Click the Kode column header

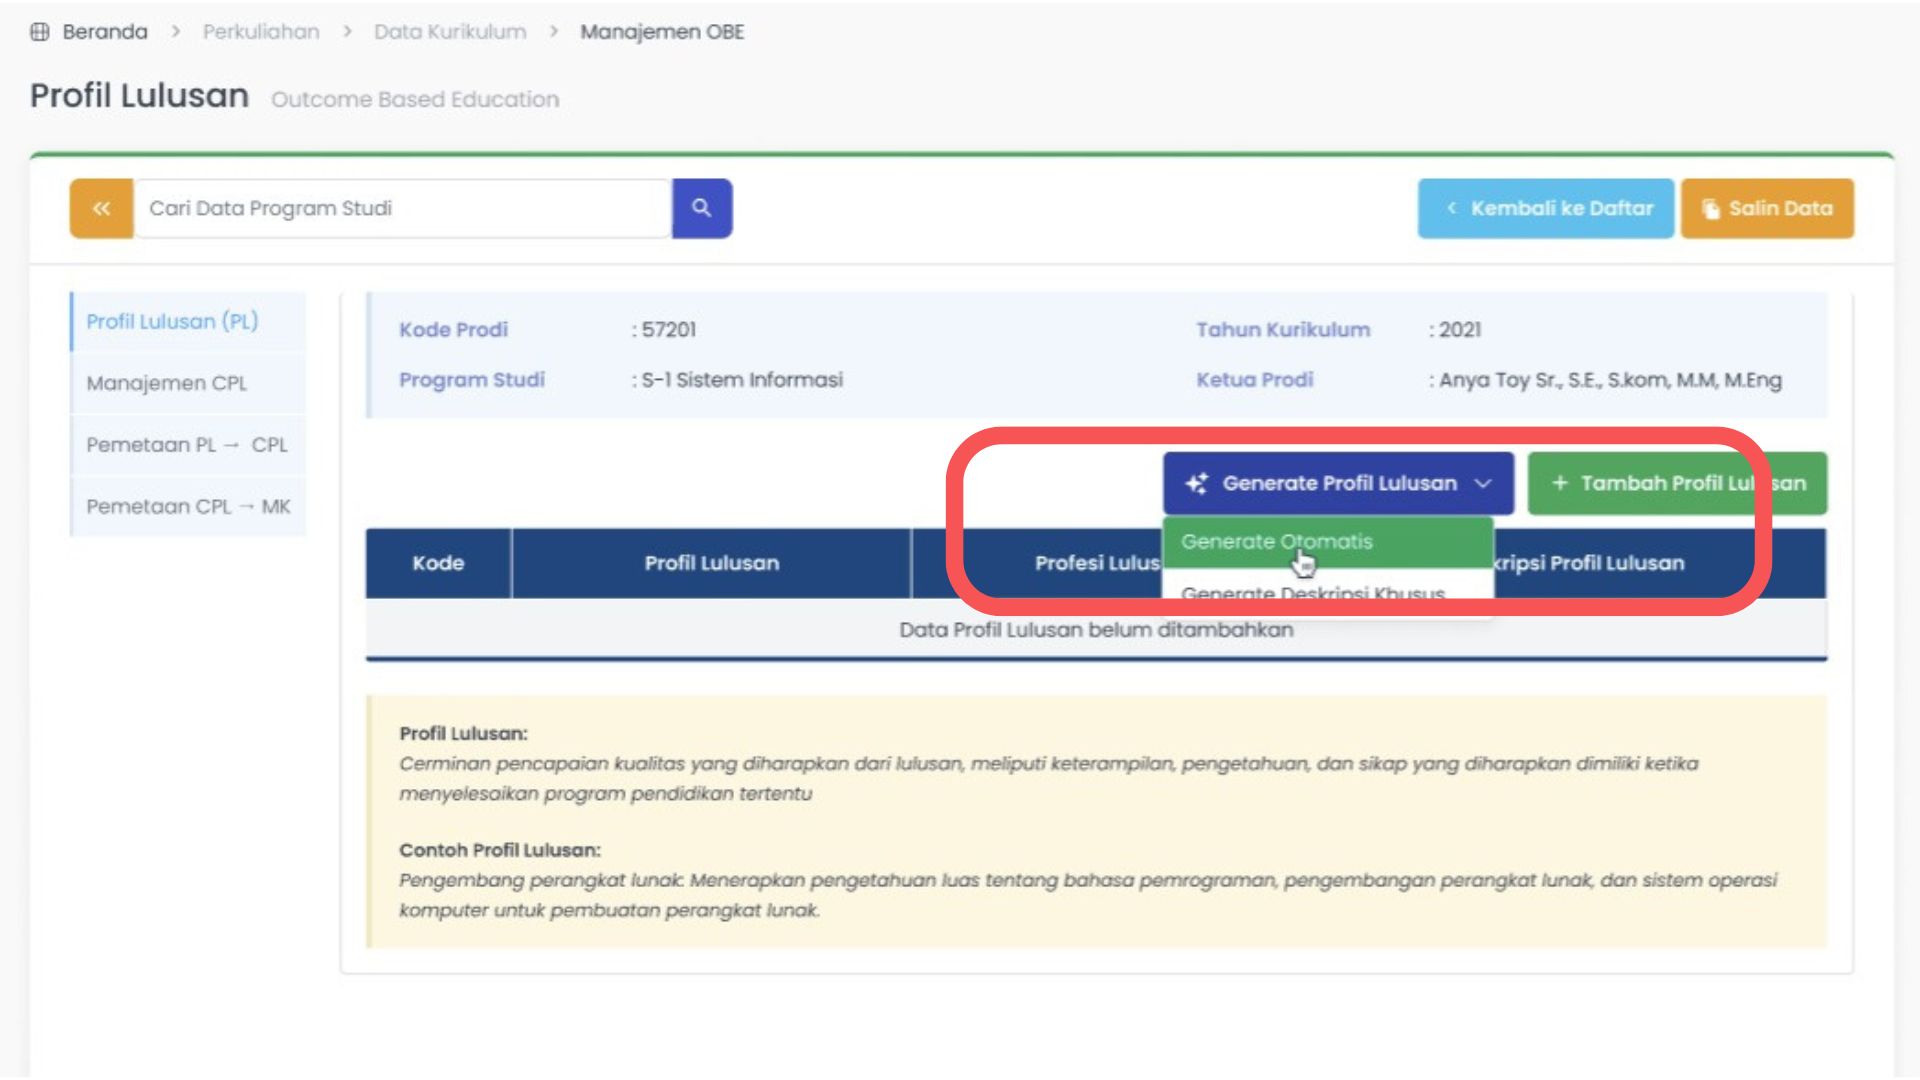pos(438,563)
